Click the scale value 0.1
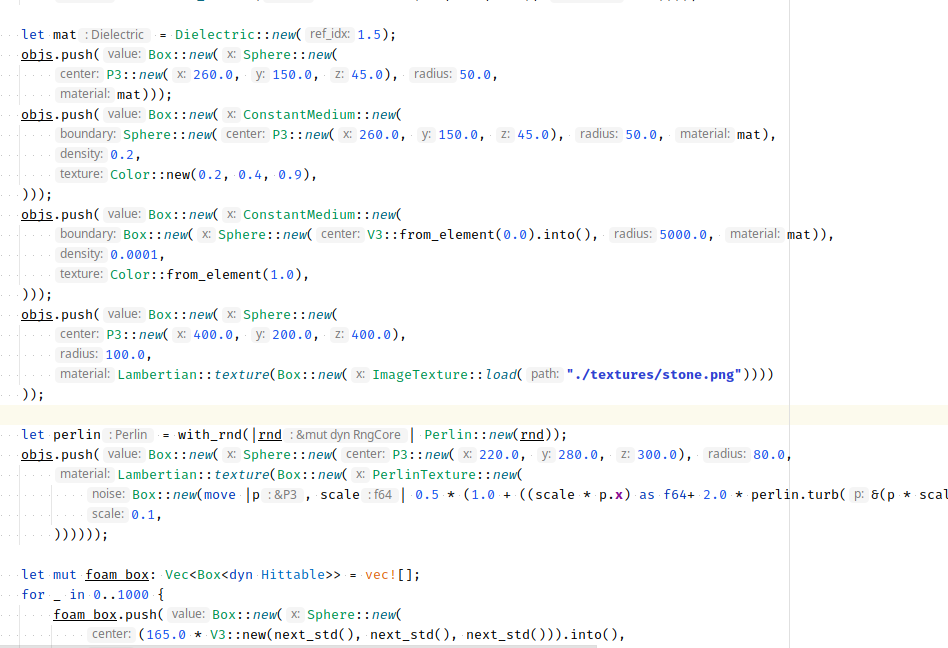Image resolution: width=948 pixels, height=648 pixels. [143, 515]
